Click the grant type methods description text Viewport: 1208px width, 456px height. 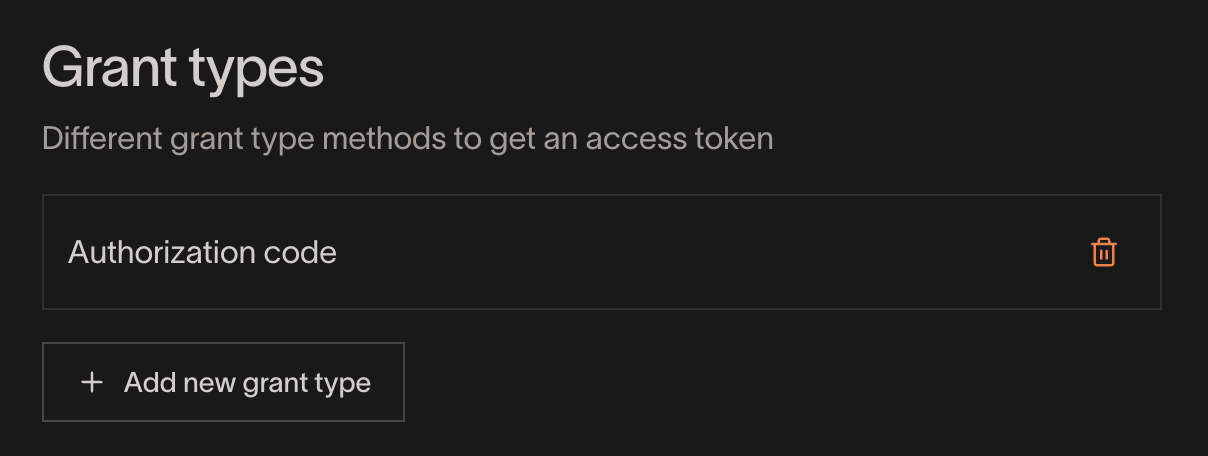pyautogui.click(x=408, y=138)
